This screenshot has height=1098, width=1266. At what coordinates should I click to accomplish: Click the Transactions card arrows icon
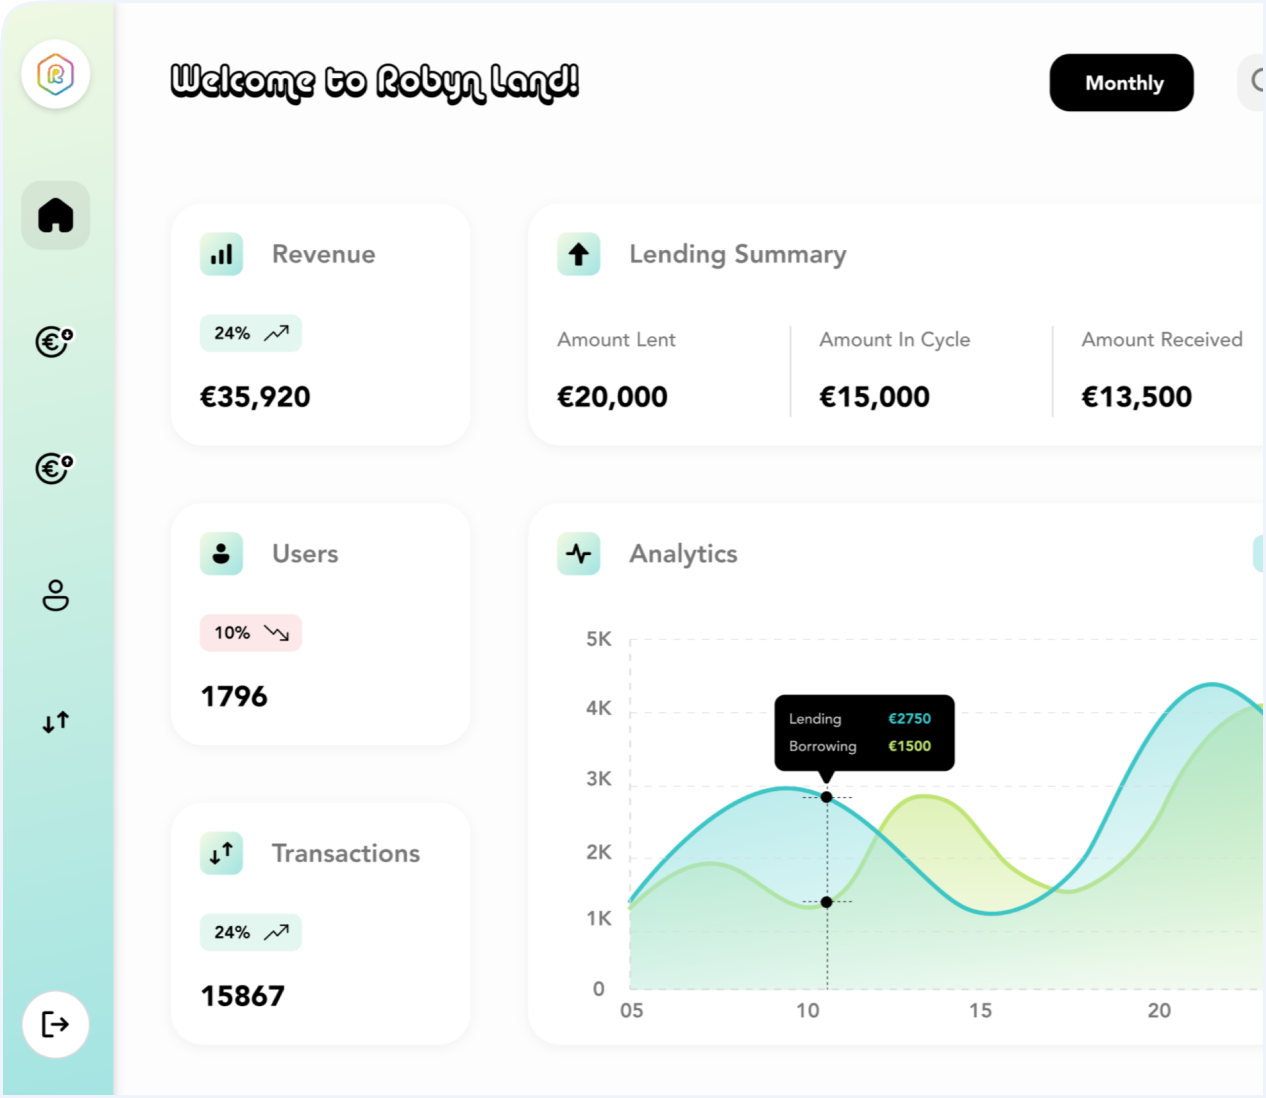point(221,853)
